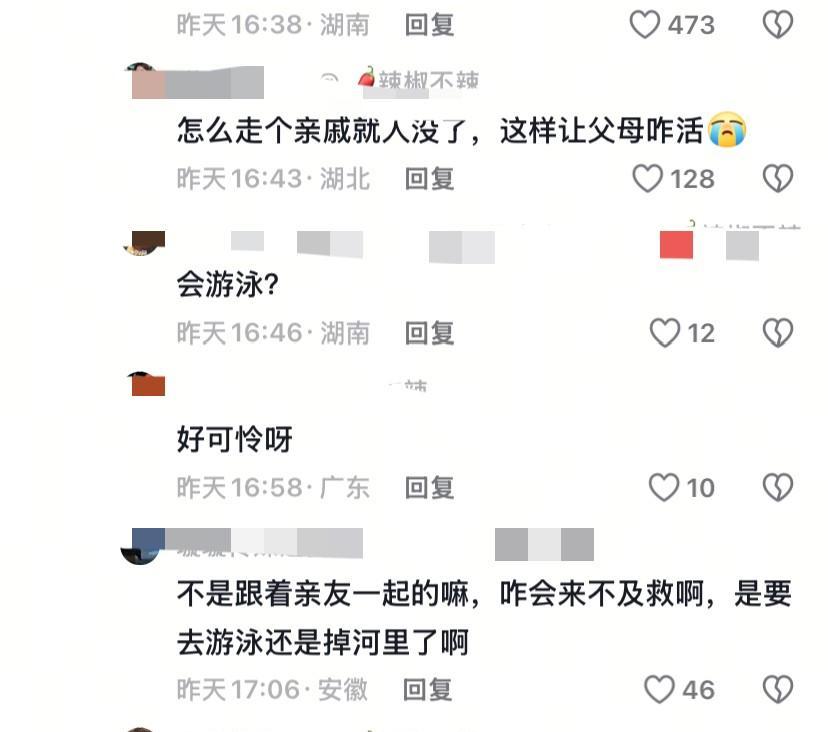Dislike the 16:38 Hunan comment
This screenshot has width=828, height=732.
point(778,25)
